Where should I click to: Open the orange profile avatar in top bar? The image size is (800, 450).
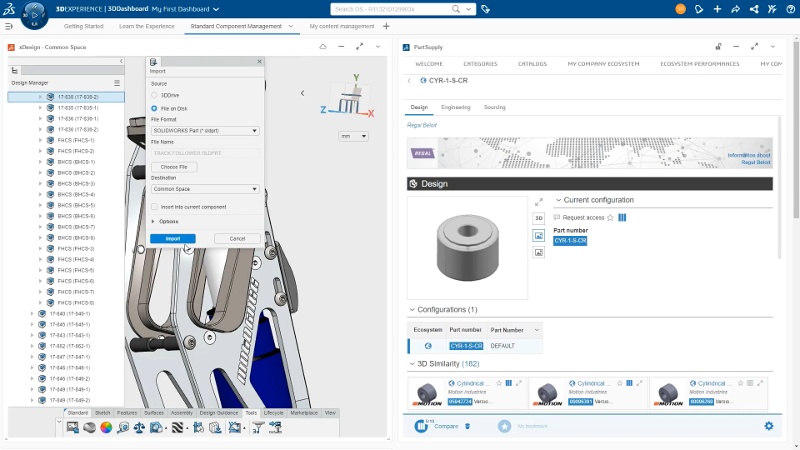[x=680, y=9]
